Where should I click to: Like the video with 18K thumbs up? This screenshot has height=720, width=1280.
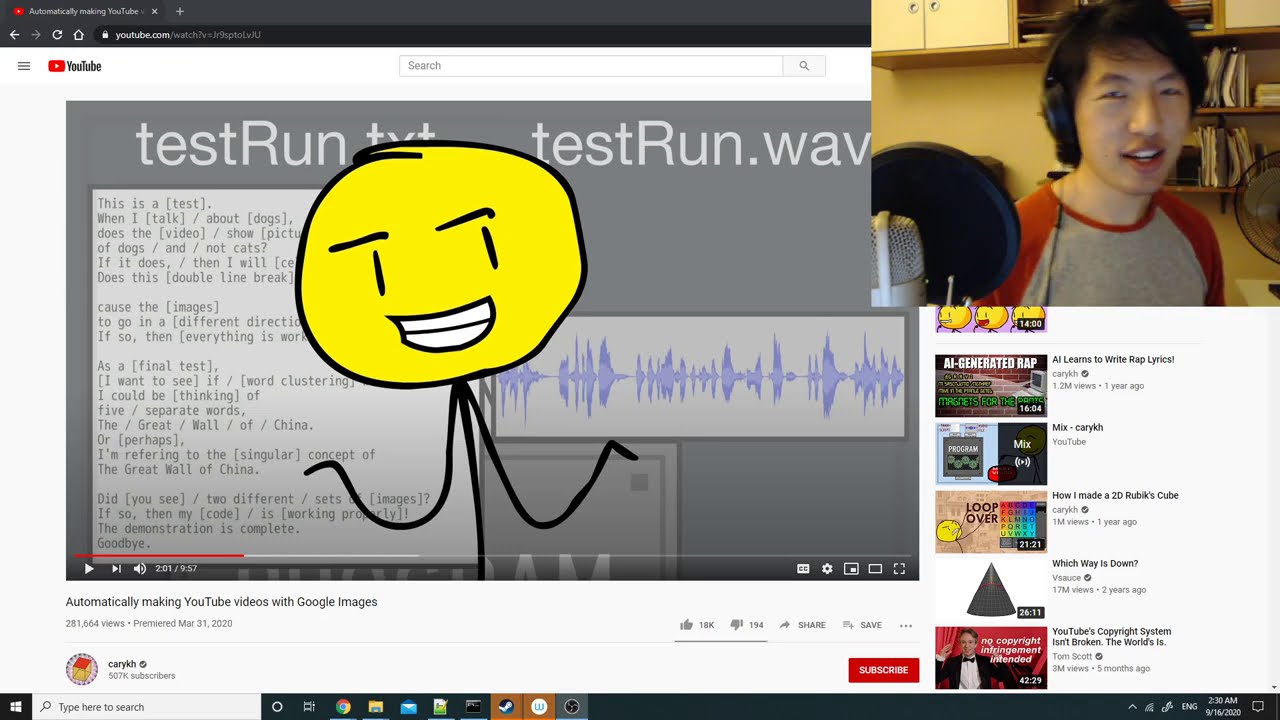tap(697, 625)
